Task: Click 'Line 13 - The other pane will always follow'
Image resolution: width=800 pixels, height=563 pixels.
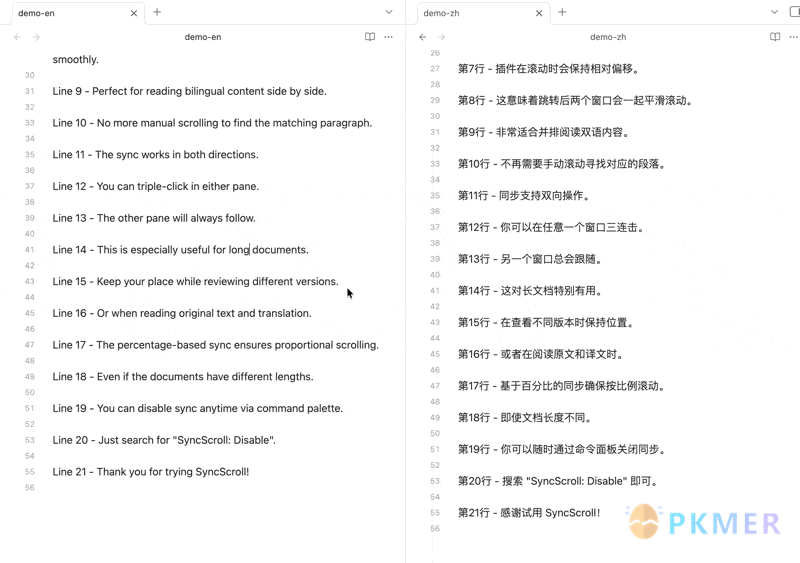Action: tap(154, 218)
